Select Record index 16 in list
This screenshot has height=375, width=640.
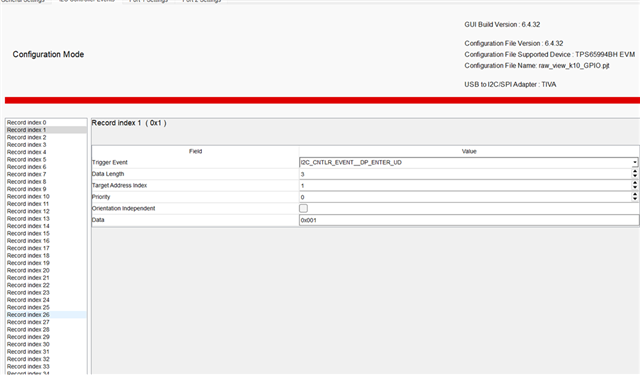click(x=46, y=241)
